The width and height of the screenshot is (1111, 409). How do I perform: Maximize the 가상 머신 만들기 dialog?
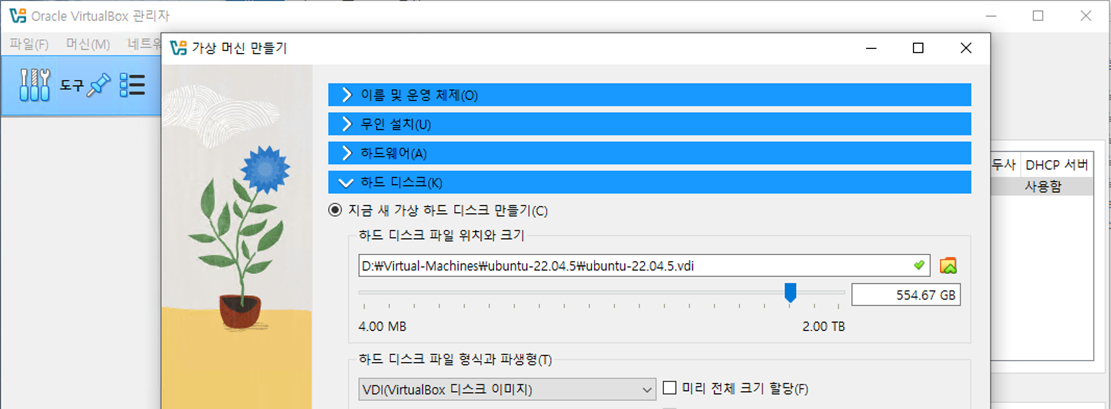coord(918,48)
